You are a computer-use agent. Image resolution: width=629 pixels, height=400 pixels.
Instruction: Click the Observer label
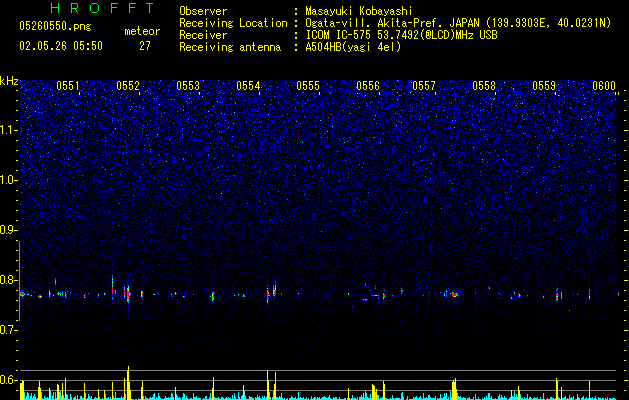pyautogui.click(x=203, y=11)
